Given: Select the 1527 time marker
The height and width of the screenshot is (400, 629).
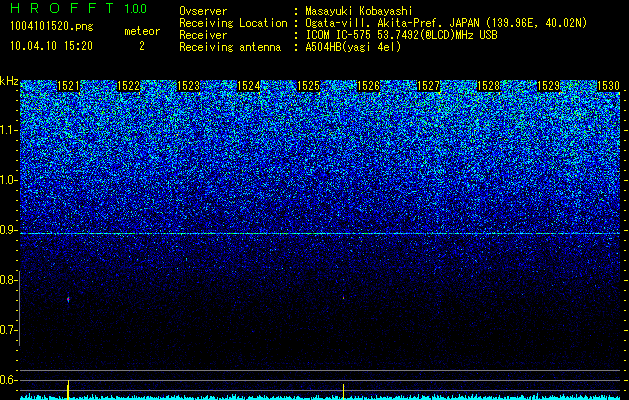Looking at the screenshot, I should (x=428, y=86).
